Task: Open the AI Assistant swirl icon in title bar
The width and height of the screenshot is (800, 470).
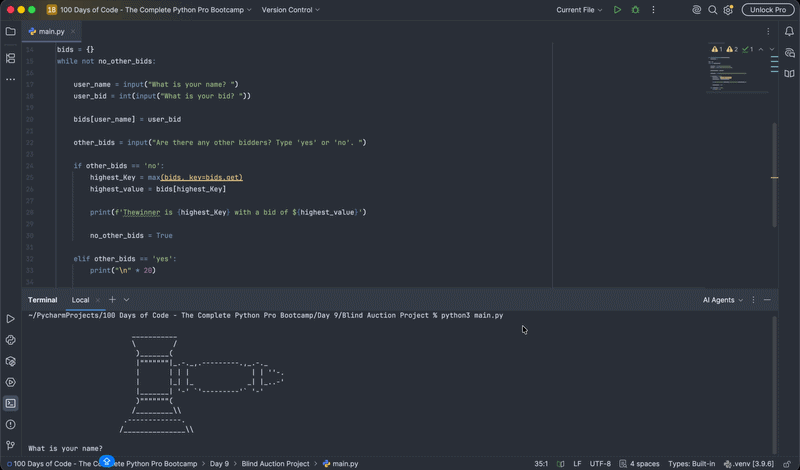Action: (x=696, y=10)
